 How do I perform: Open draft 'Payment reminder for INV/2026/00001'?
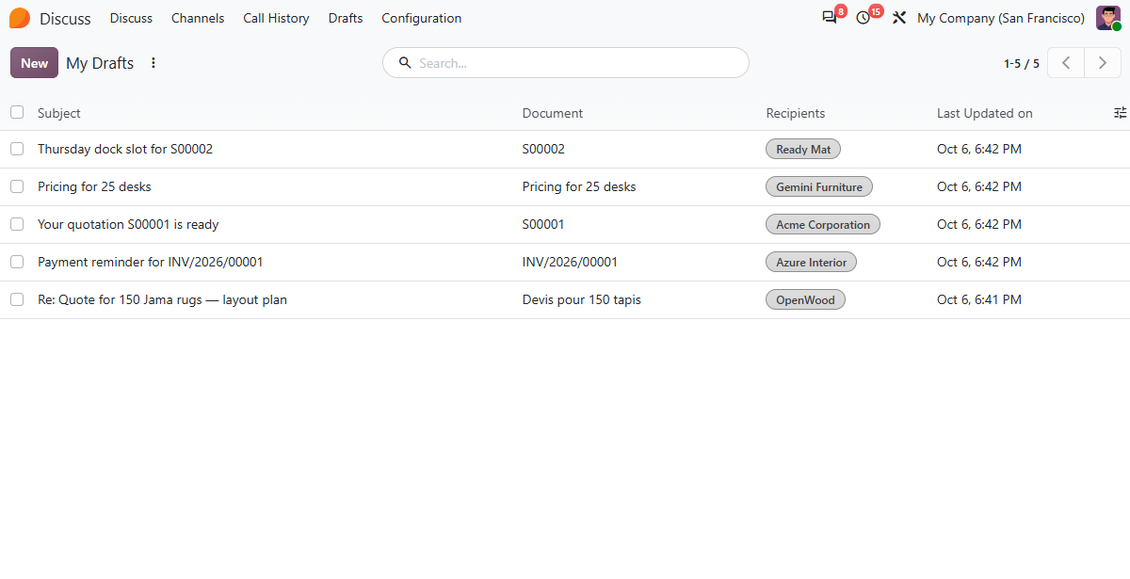(x=150, y=262)
